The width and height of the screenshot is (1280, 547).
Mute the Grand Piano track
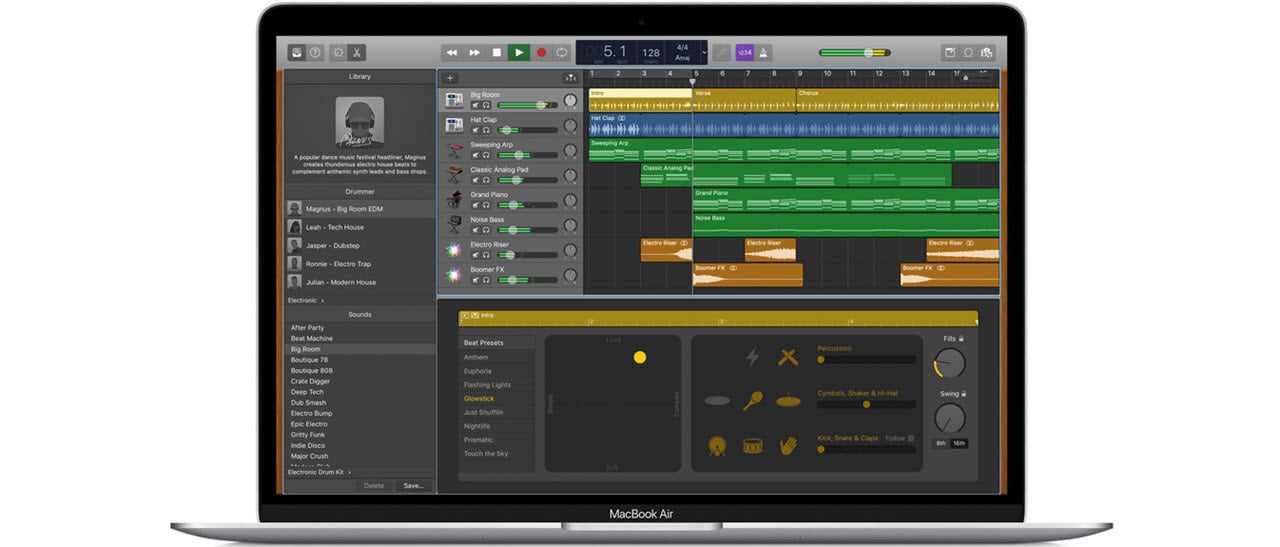[x=476, y=205]
